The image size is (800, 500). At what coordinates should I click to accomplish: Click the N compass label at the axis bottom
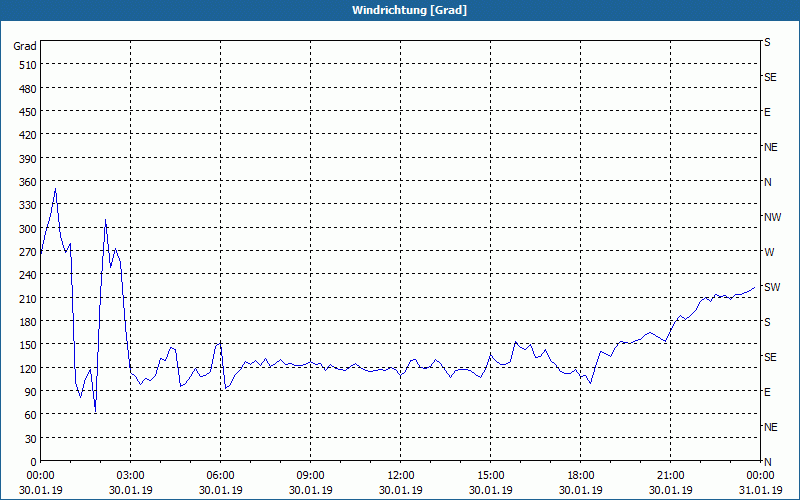(x=768, y=462)
